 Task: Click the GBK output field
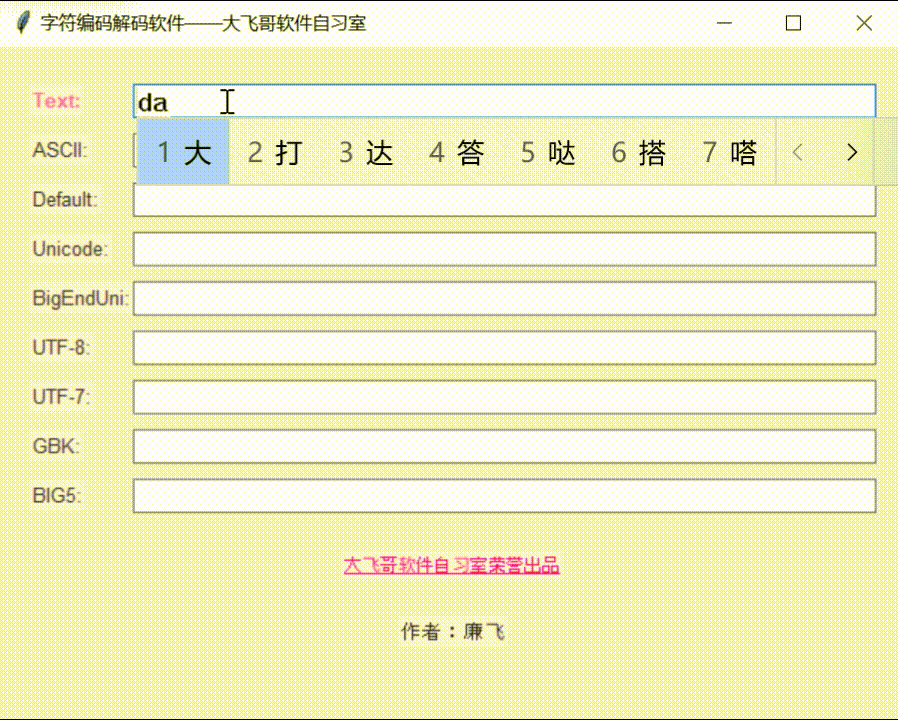(x=504, y=446)
